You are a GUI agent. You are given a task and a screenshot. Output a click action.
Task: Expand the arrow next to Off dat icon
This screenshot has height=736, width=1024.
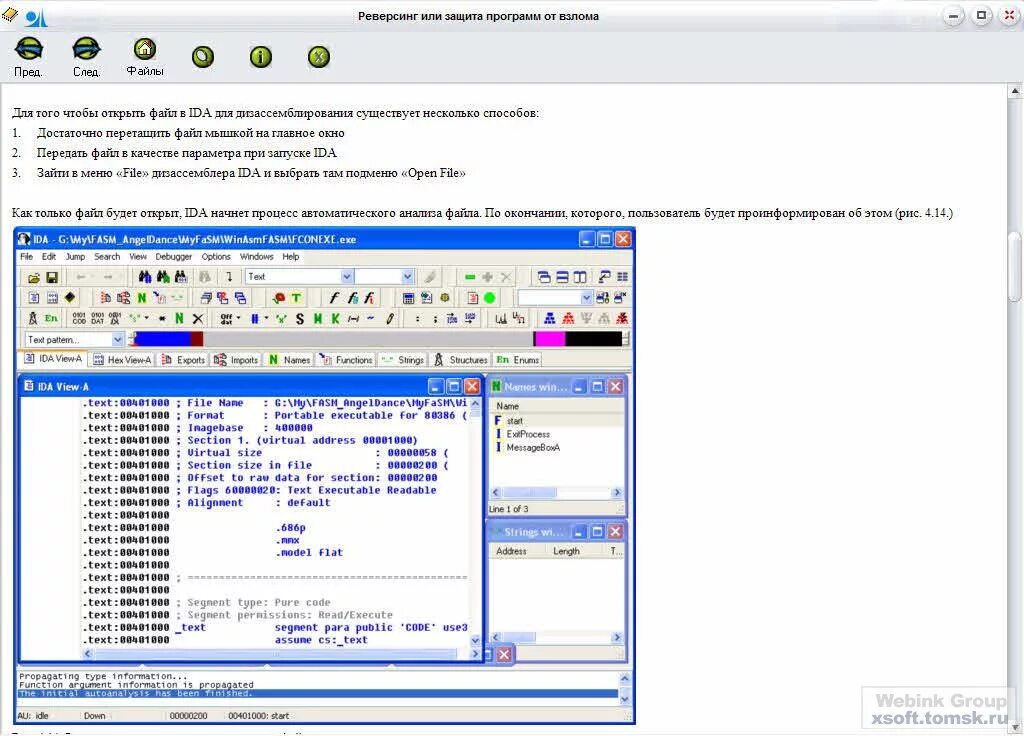click(x=238, y=319)
